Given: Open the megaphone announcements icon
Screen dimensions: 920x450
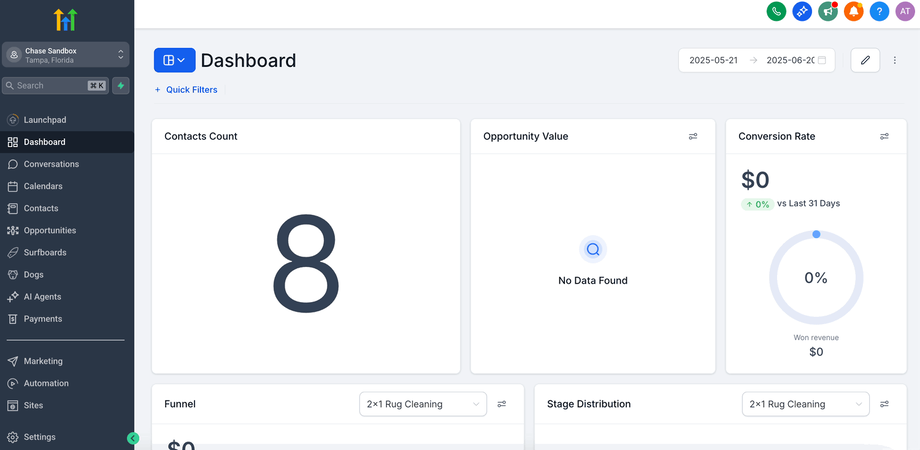Looking at the screenshot, I should pos(827,11).
